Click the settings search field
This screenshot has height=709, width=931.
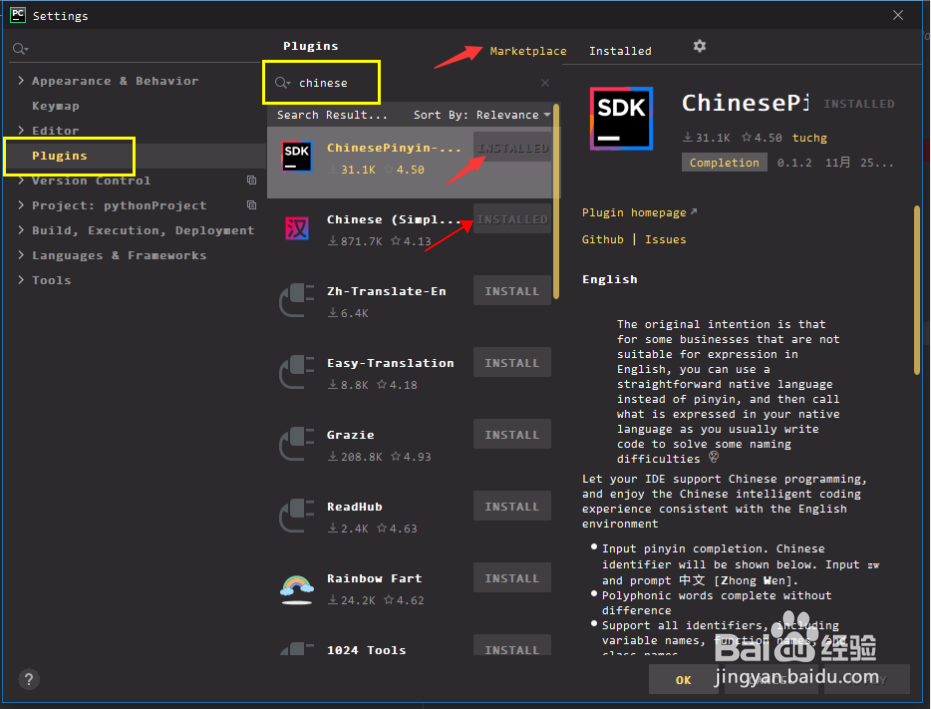(x=137, y=49)
